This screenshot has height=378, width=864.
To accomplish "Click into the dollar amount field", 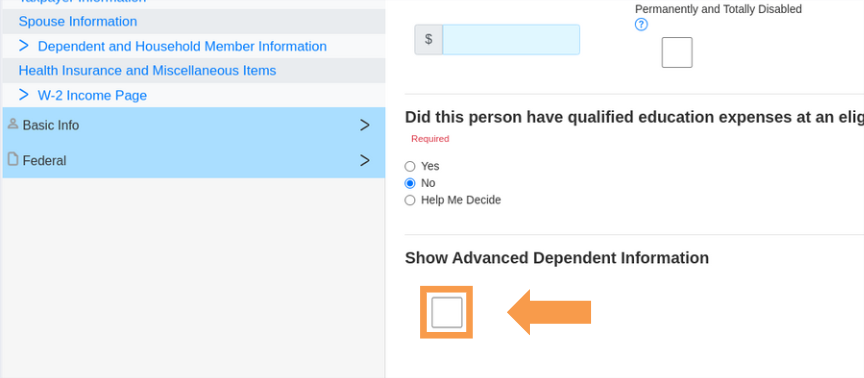I will (511, 39).
